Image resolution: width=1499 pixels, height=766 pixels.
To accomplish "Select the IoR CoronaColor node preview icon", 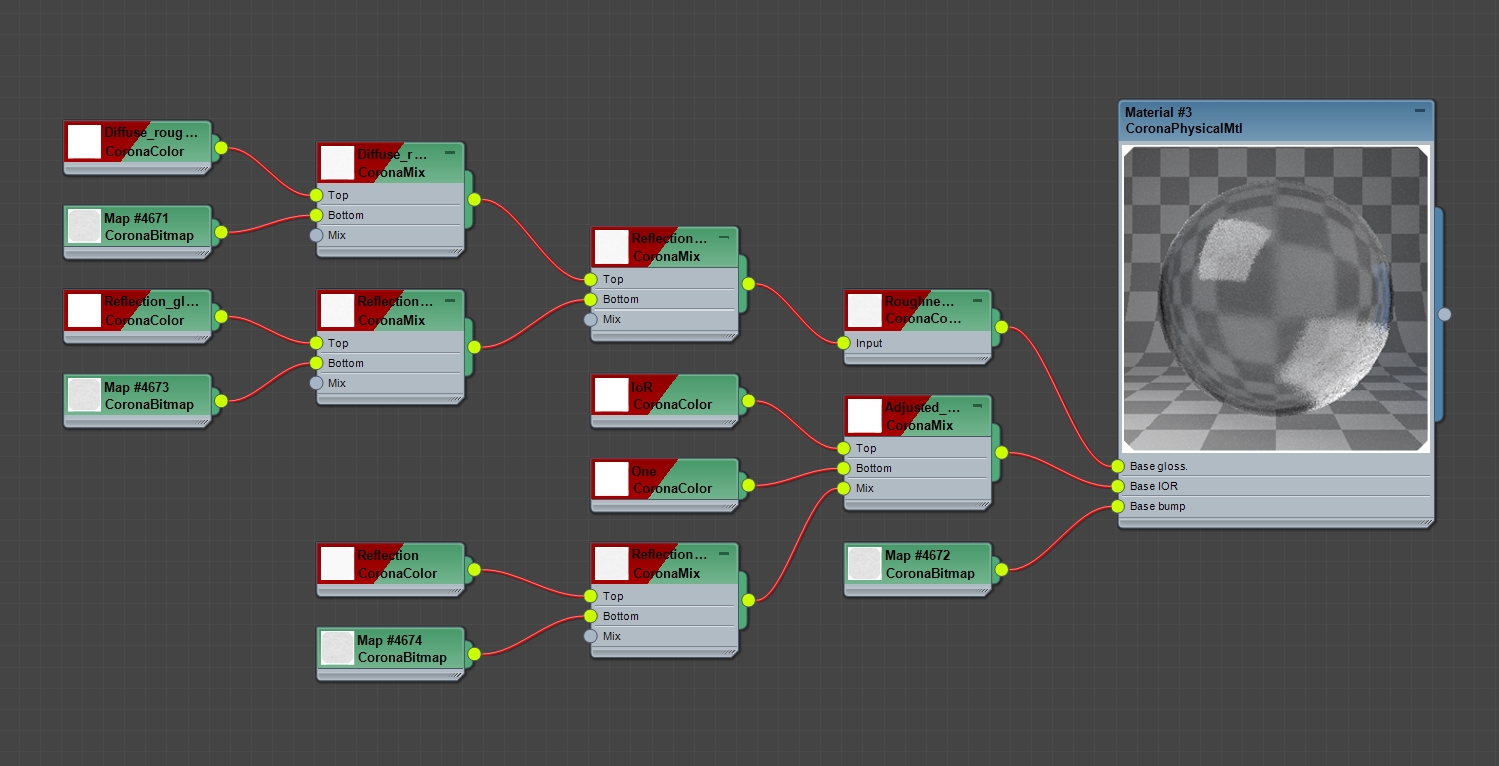I will click(611, 395).
